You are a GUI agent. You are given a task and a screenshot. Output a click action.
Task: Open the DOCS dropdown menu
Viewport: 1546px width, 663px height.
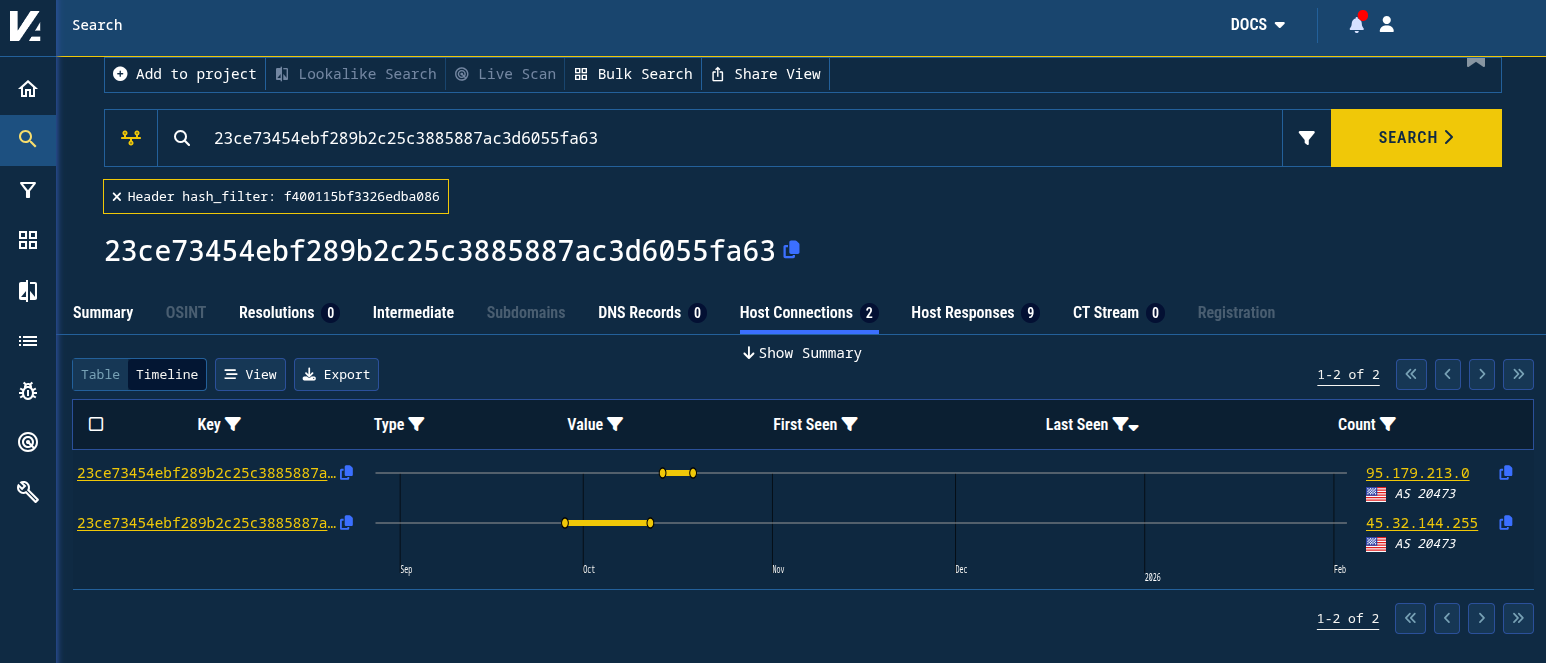(x=1257, y=24)
